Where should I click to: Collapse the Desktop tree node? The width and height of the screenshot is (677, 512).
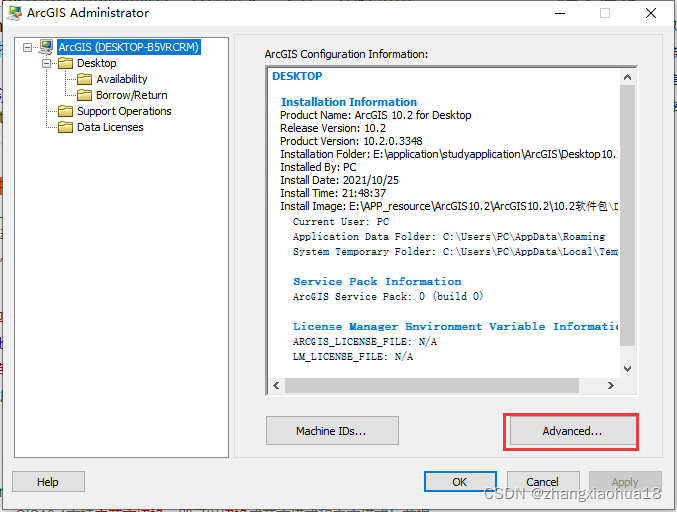[x=46, y=63]
